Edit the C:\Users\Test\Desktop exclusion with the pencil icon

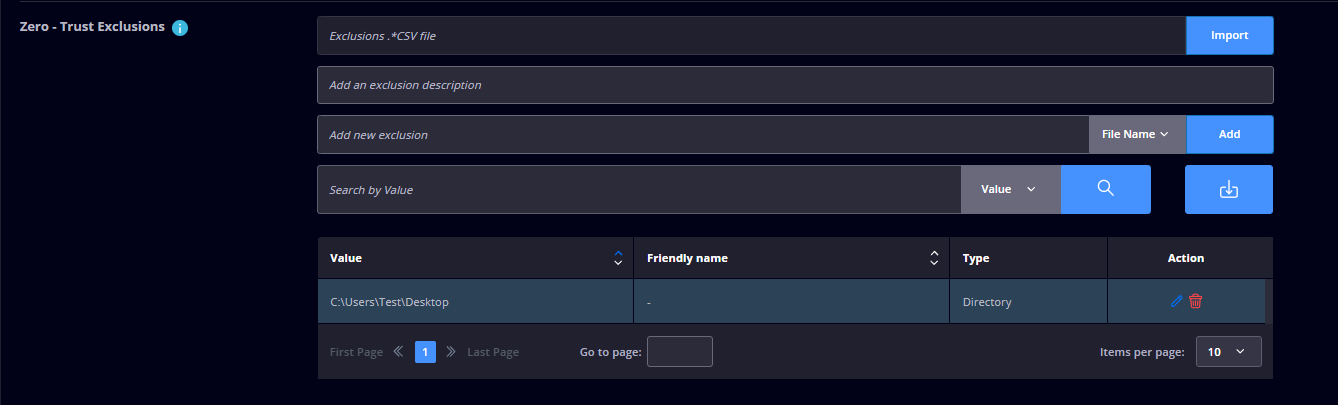[x=1176, y=301]
